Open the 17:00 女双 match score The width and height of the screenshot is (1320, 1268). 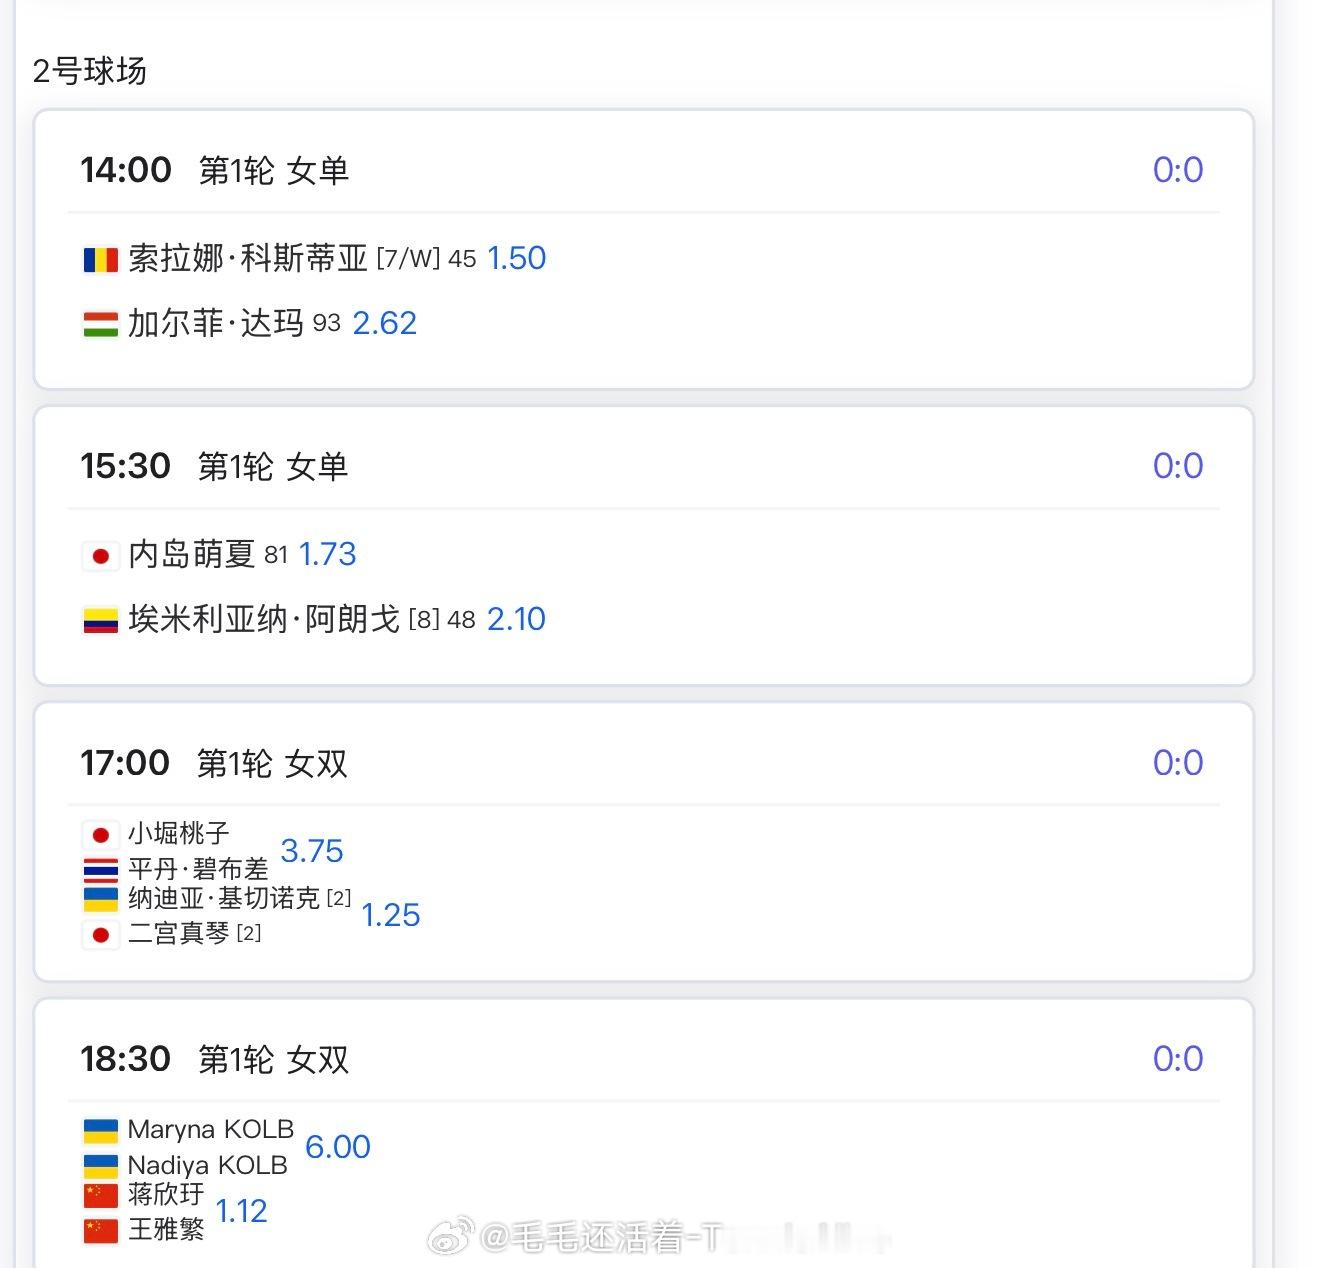pos(1177,763)
